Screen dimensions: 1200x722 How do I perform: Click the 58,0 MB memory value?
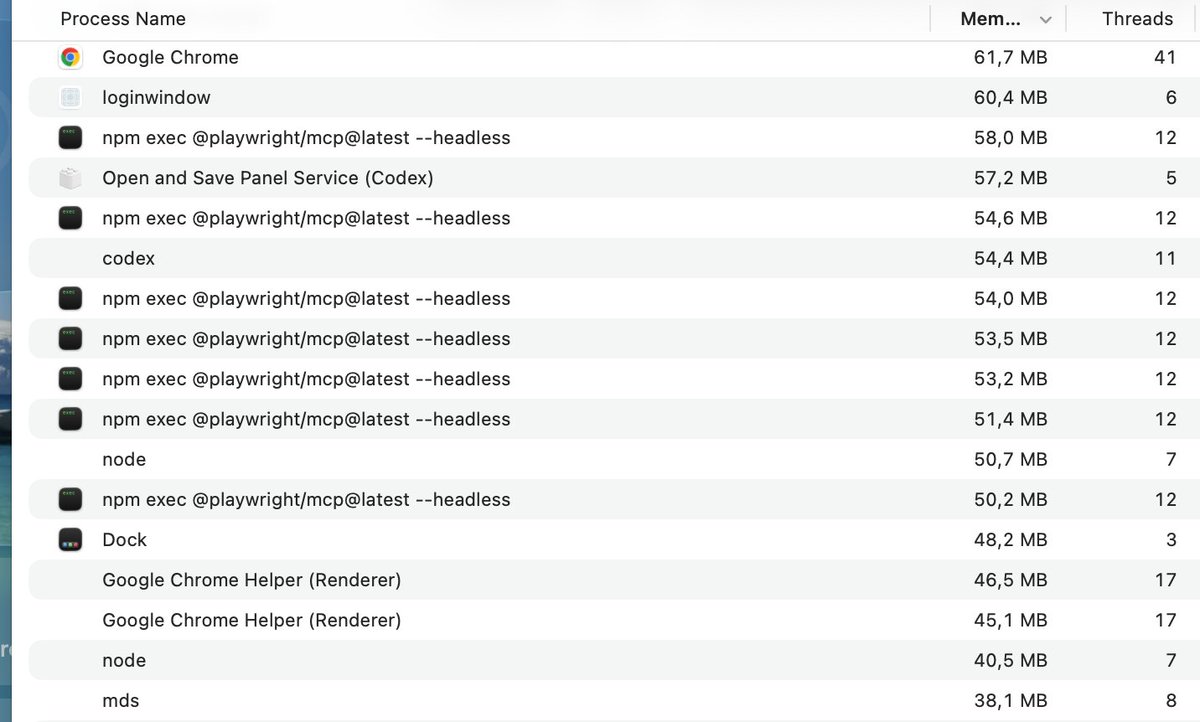[1011, 138]
